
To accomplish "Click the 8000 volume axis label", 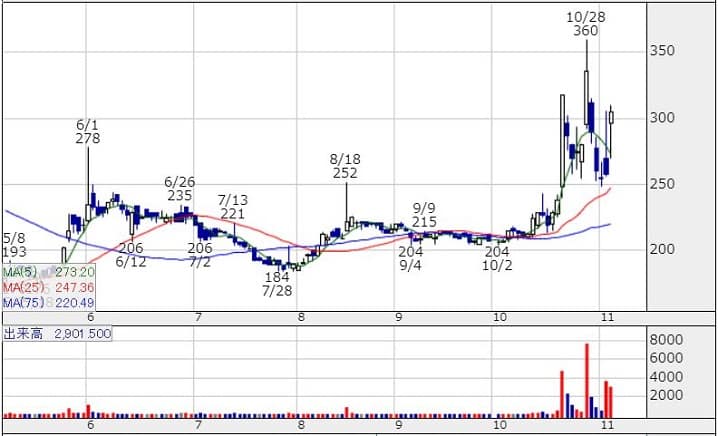I will click(x=666, y=340).
